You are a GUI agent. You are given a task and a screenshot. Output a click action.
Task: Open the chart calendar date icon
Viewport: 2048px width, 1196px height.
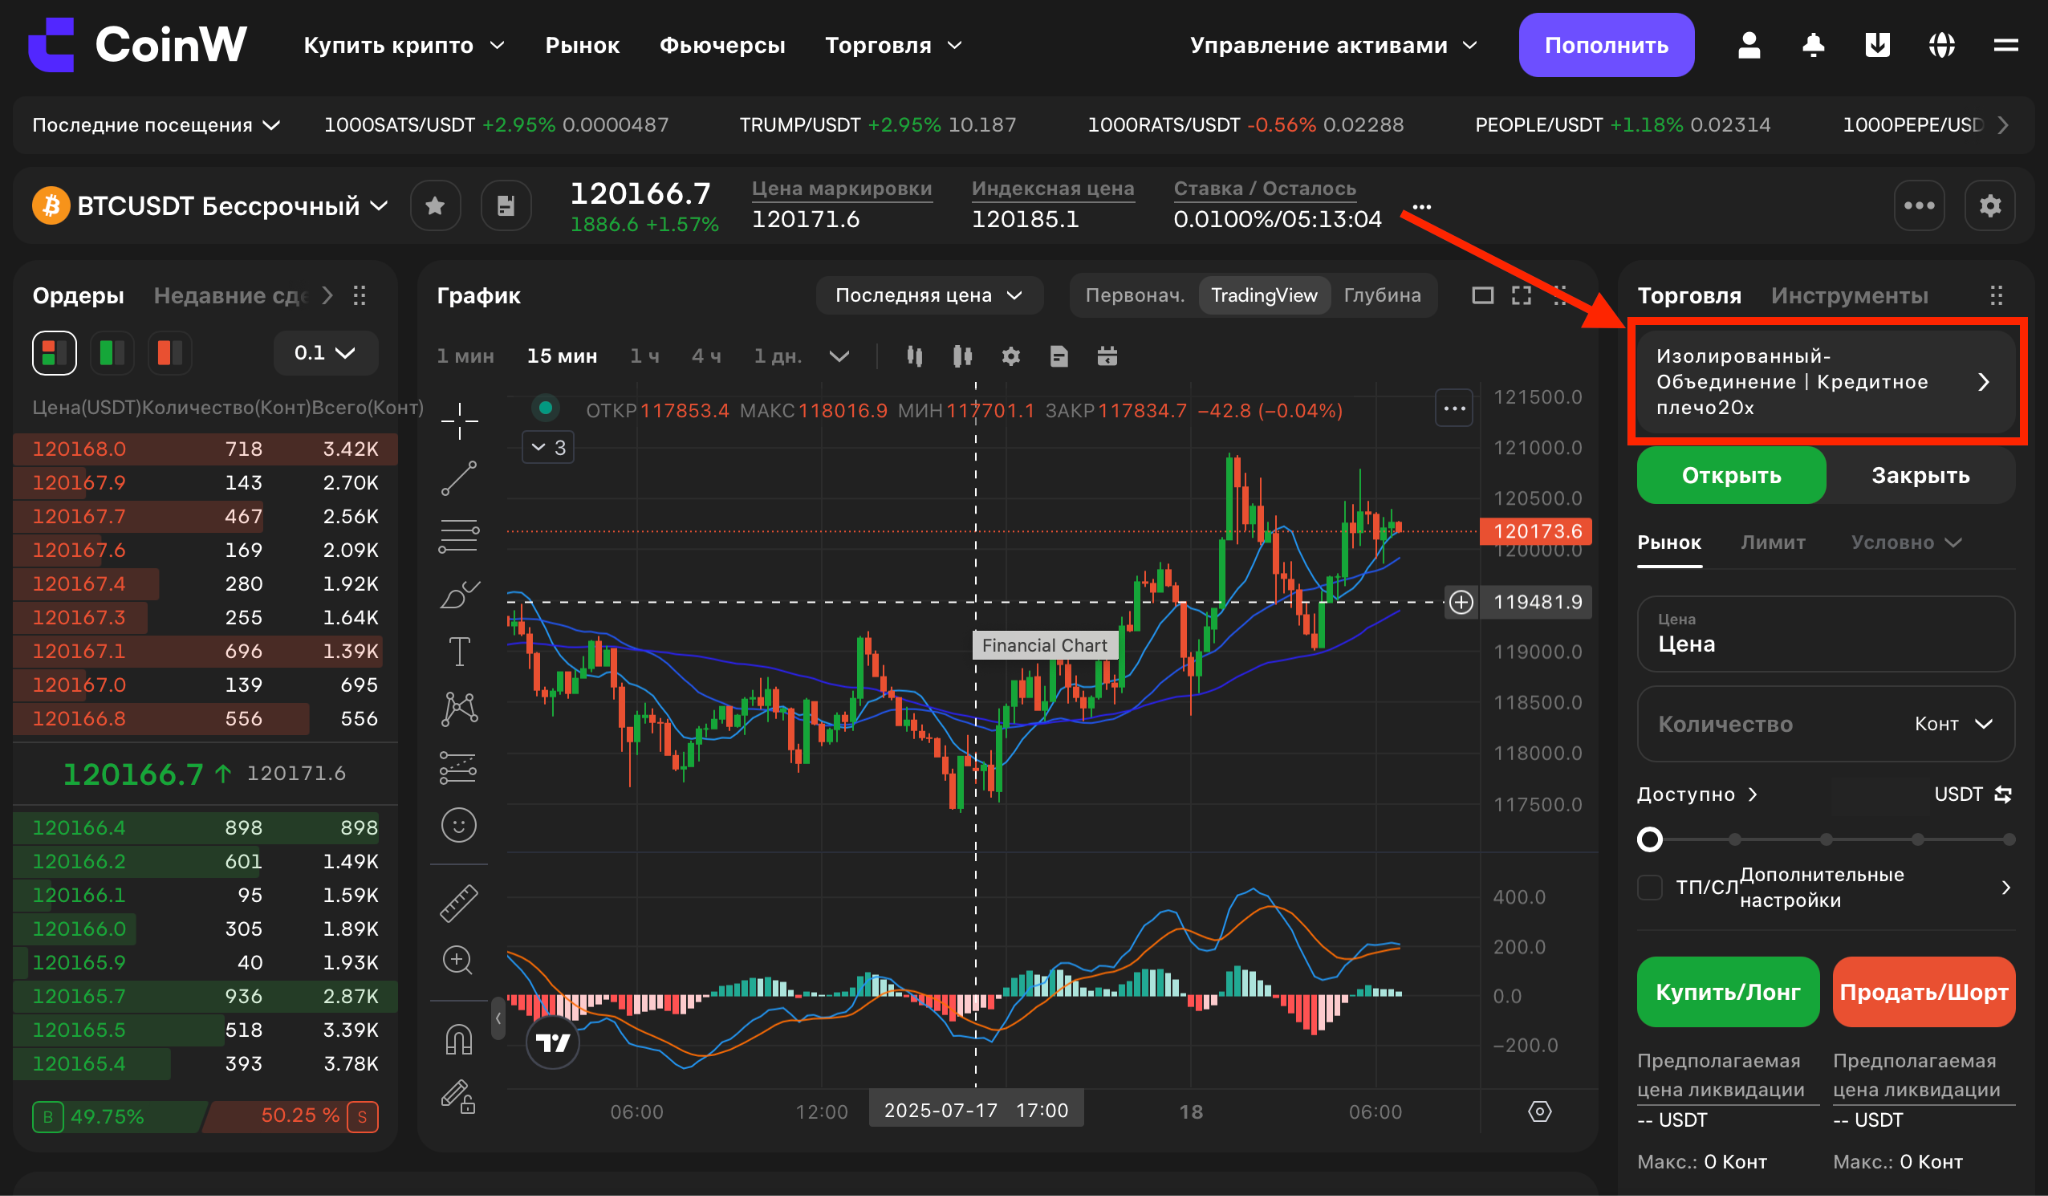click(x=1107, y=356)
